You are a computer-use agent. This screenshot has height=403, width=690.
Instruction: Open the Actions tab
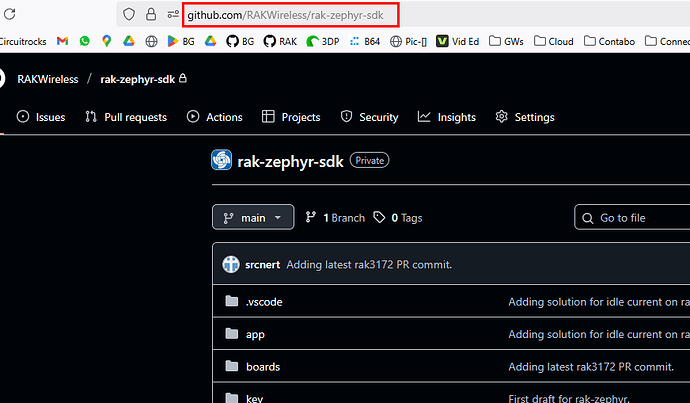(215, 117)
